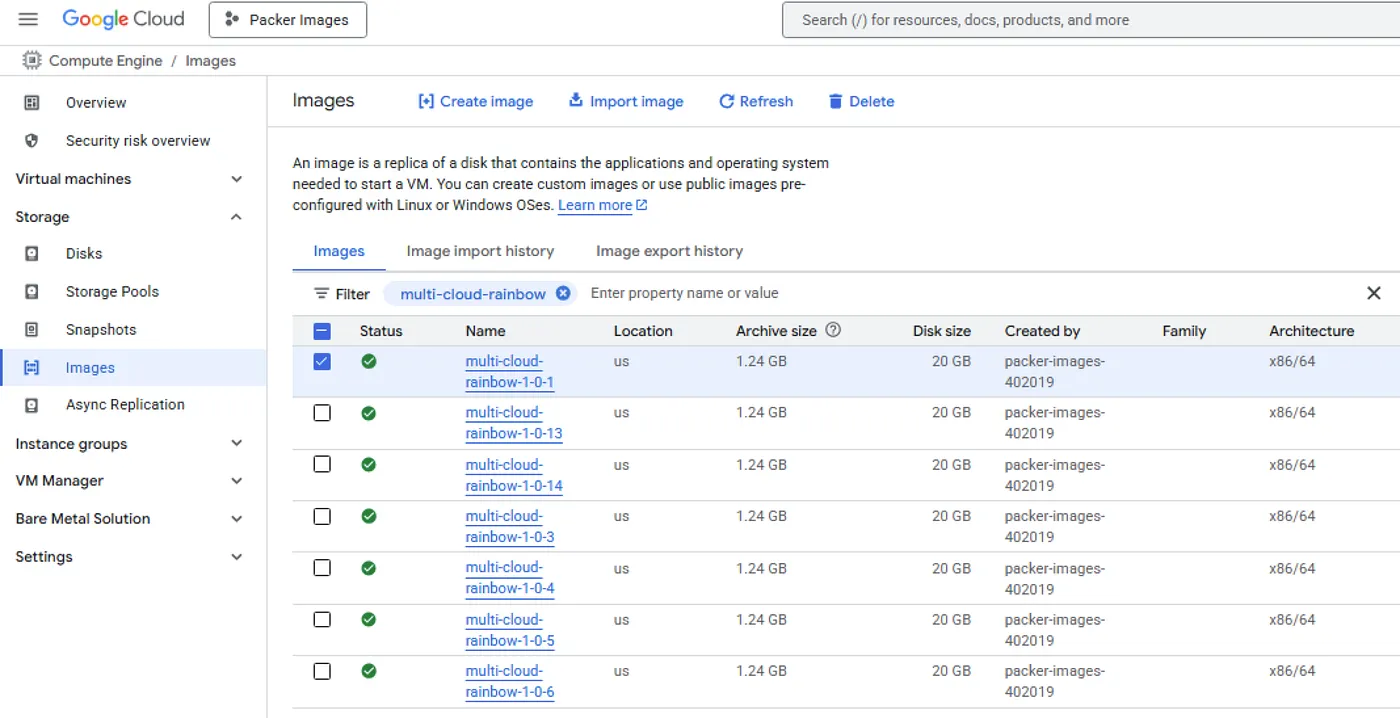Open Overview in the sidebar

(96, 103)
